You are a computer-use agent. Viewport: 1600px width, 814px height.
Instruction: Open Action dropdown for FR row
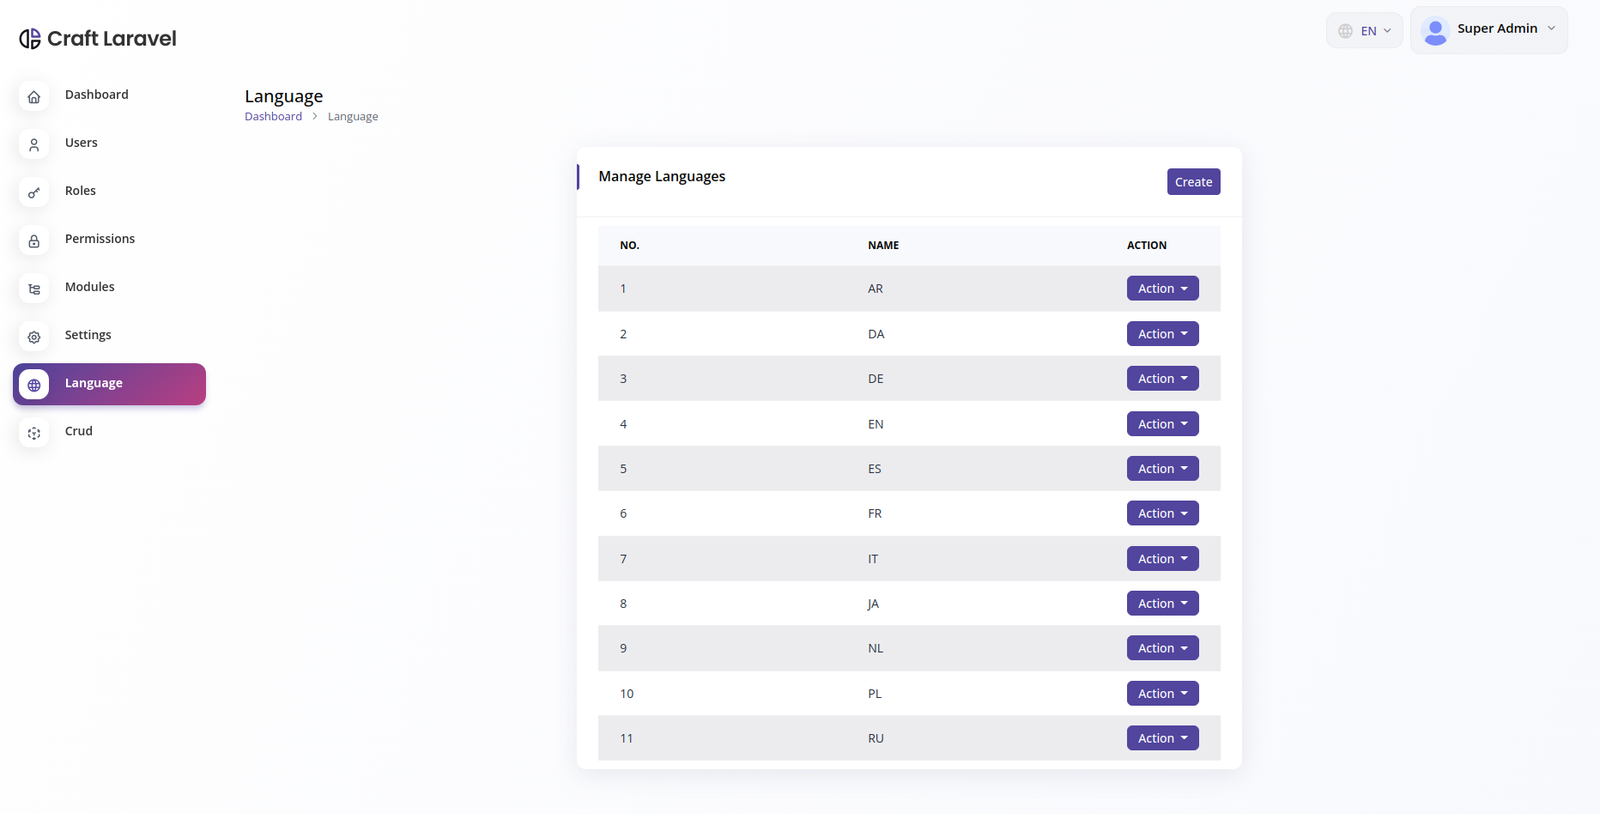(x=1162, y=514)
